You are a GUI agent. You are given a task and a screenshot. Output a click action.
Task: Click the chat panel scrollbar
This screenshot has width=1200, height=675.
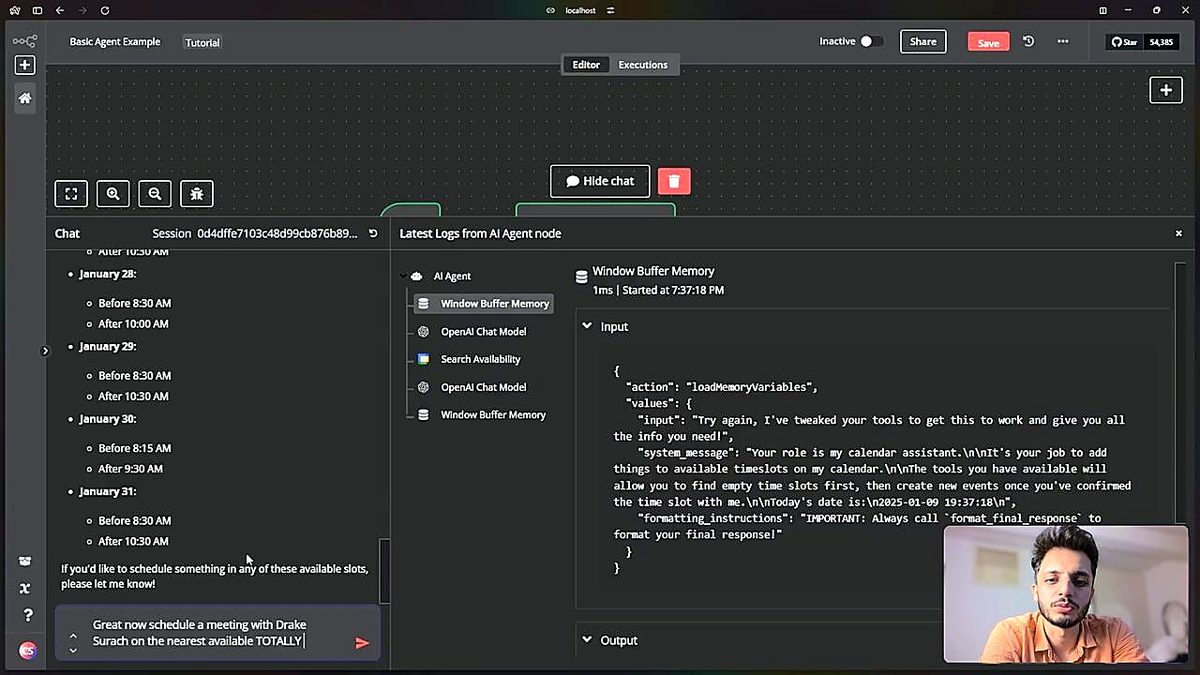tap(384, 570)
